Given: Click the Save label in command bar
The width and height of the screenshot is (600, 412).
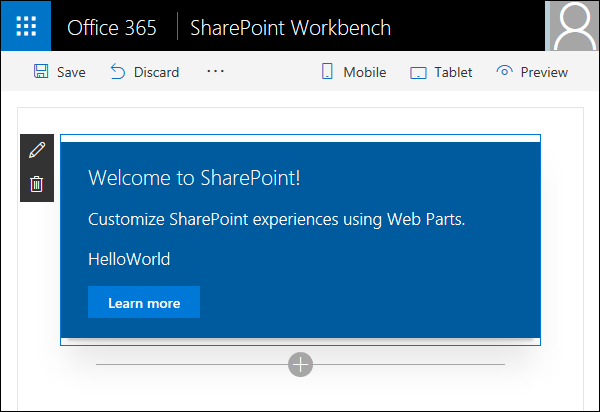Looking at the screenshot, I should [71, 72].
